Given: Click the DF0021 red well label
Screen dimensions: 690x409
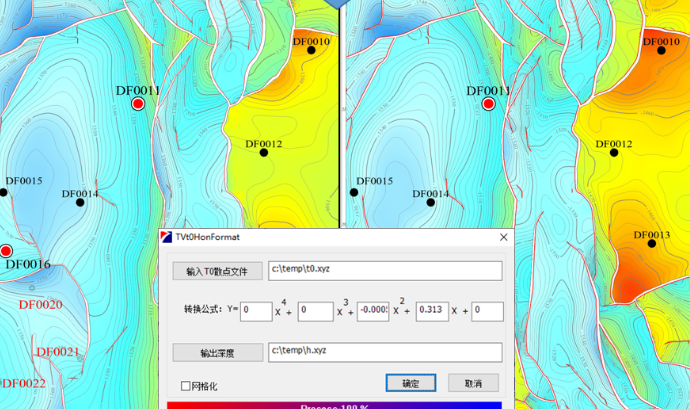Looking at the screenshot, I should [x=58, y=352].
